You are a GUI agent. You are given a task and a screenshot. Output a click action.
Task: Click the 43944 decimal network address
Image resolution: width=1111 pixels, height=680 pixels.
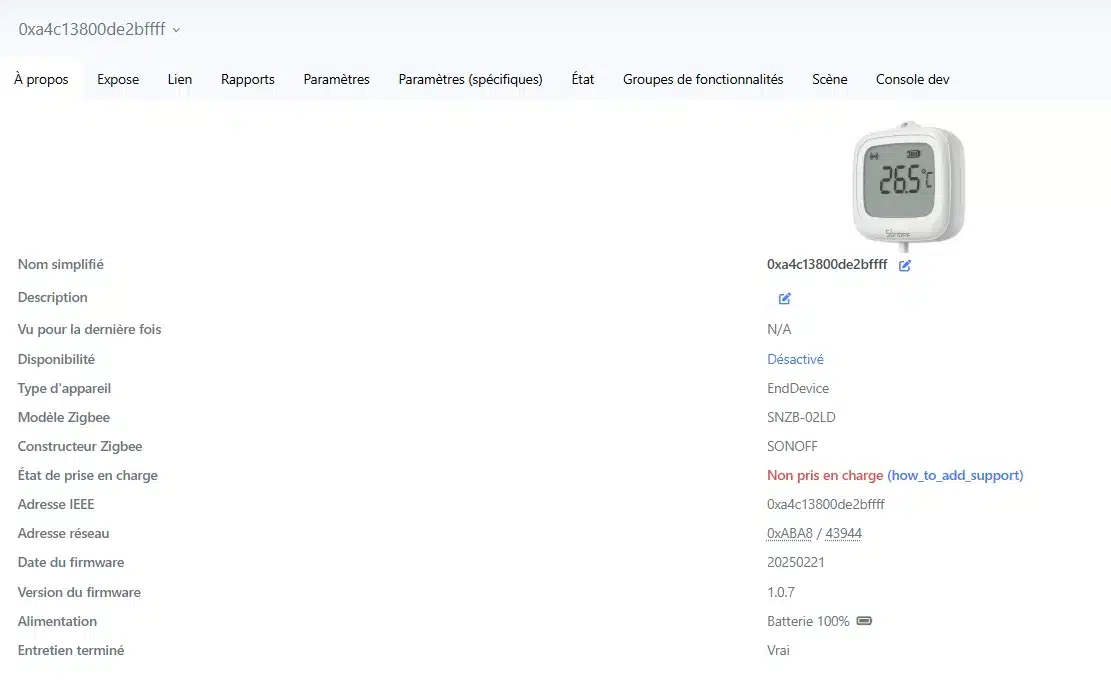[x=843, y=533]
